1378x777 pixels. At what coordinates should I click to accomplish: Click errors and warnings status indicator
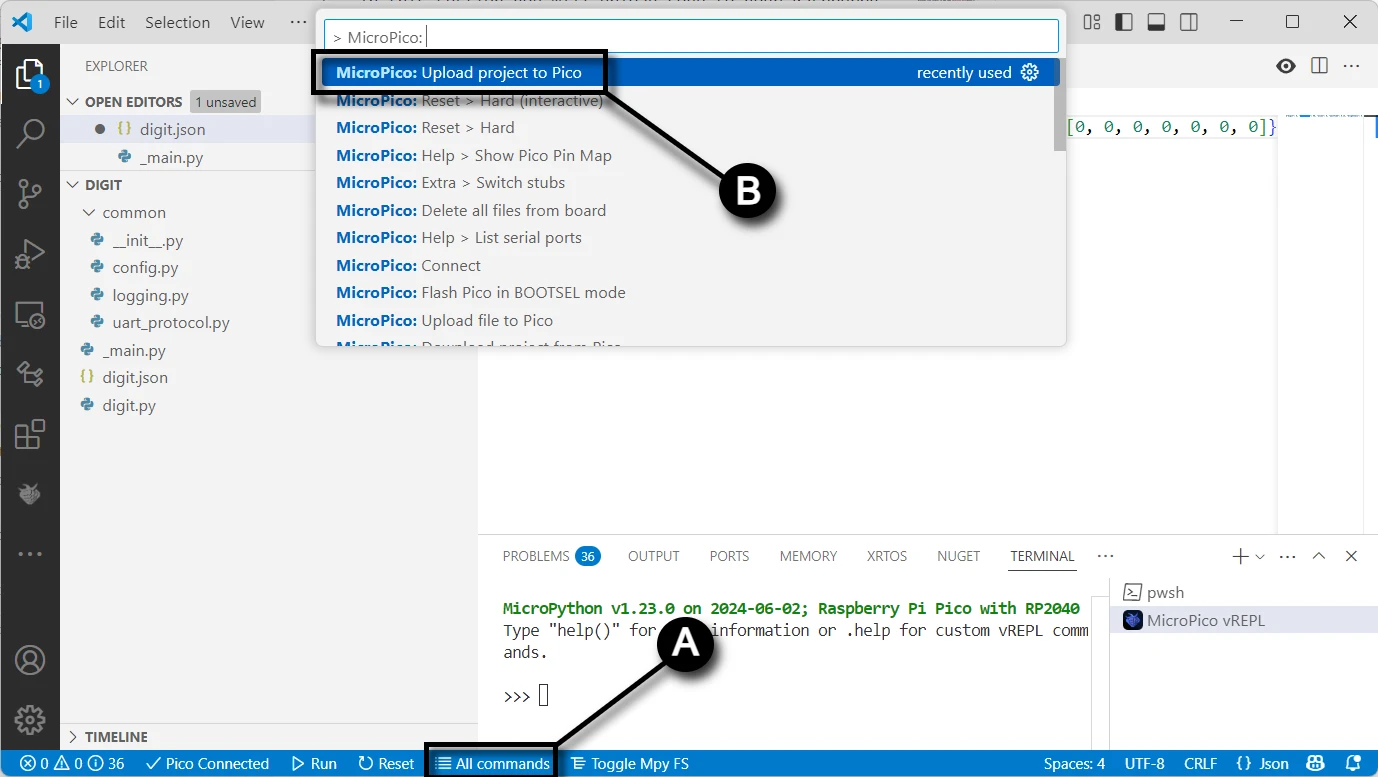click(71, 764)
